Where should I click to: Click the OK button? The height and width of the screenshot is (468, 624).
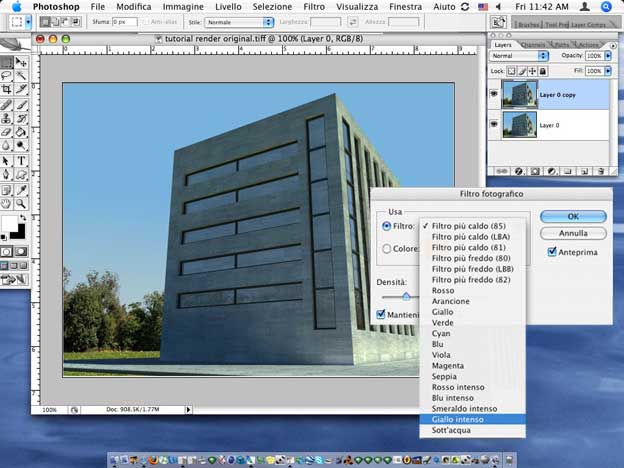click(573, 216)
